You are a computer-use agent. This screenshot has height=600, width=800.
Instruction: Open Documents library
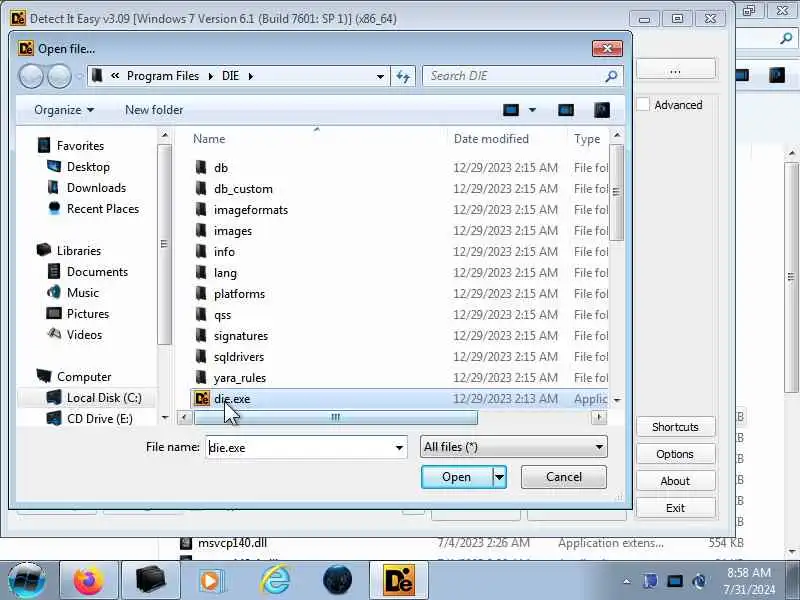click(97, 271)
